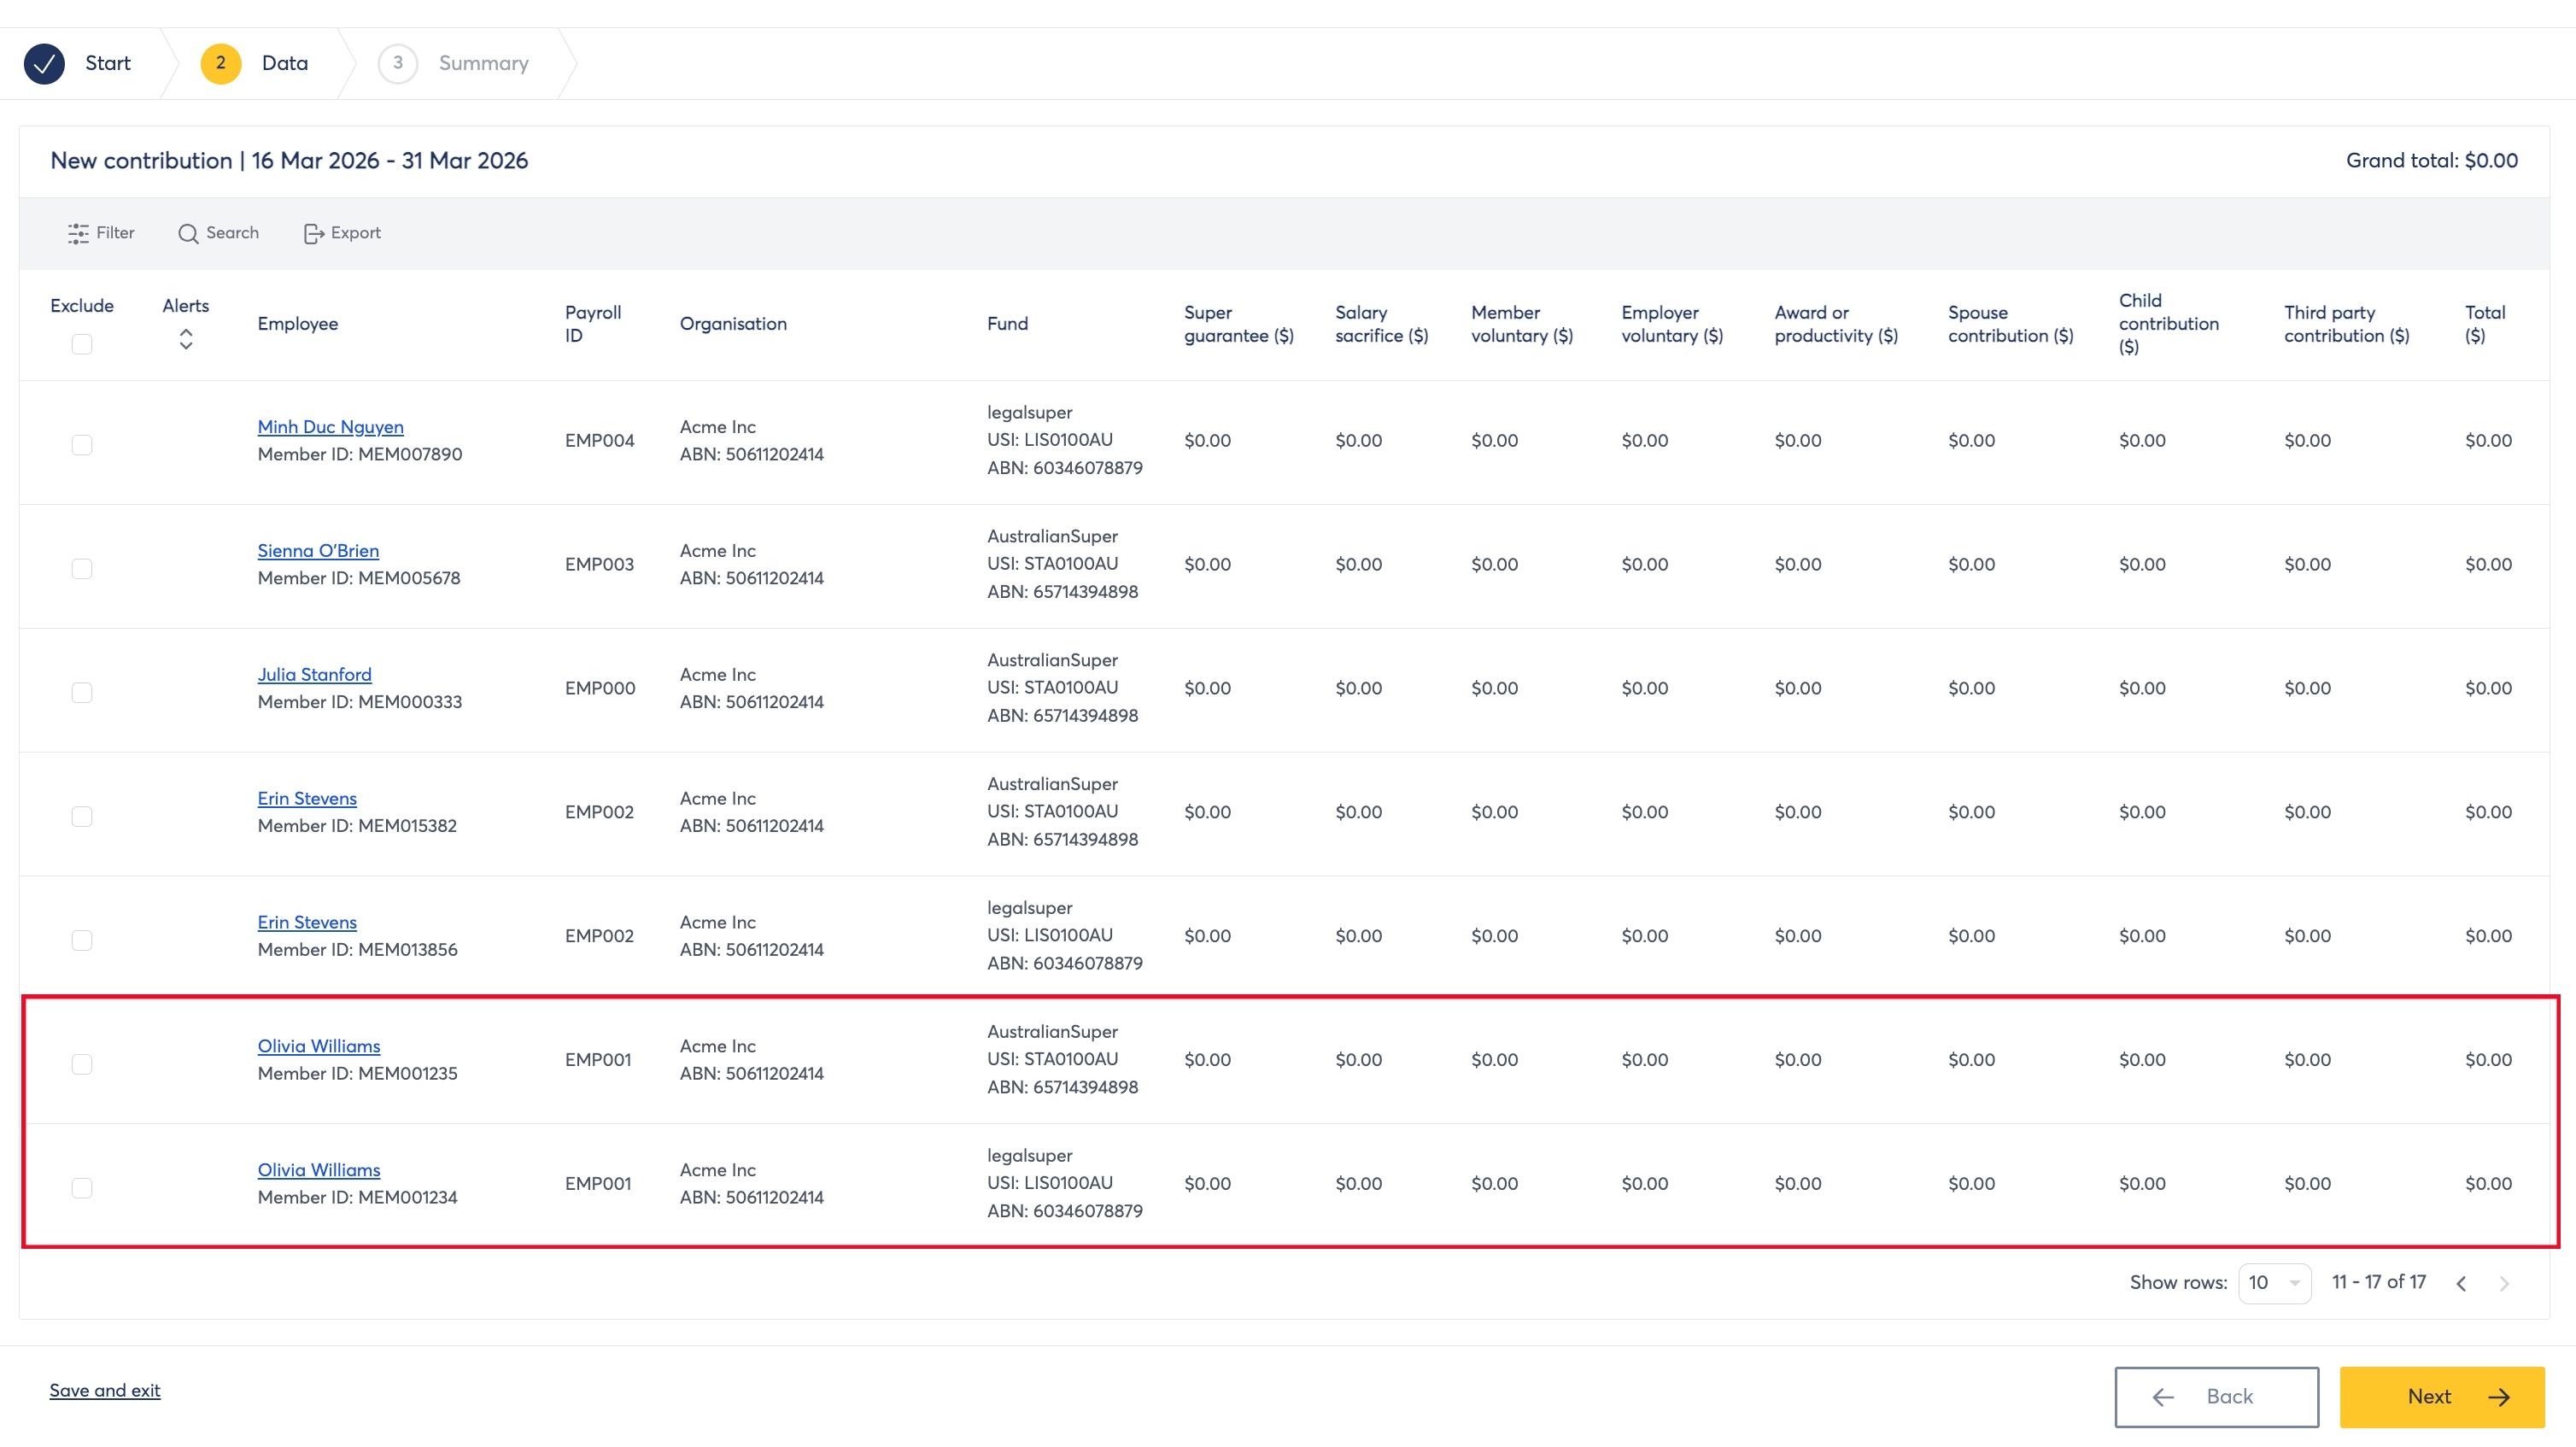Open Julia Stanford employee link

[x=315, y=675]
